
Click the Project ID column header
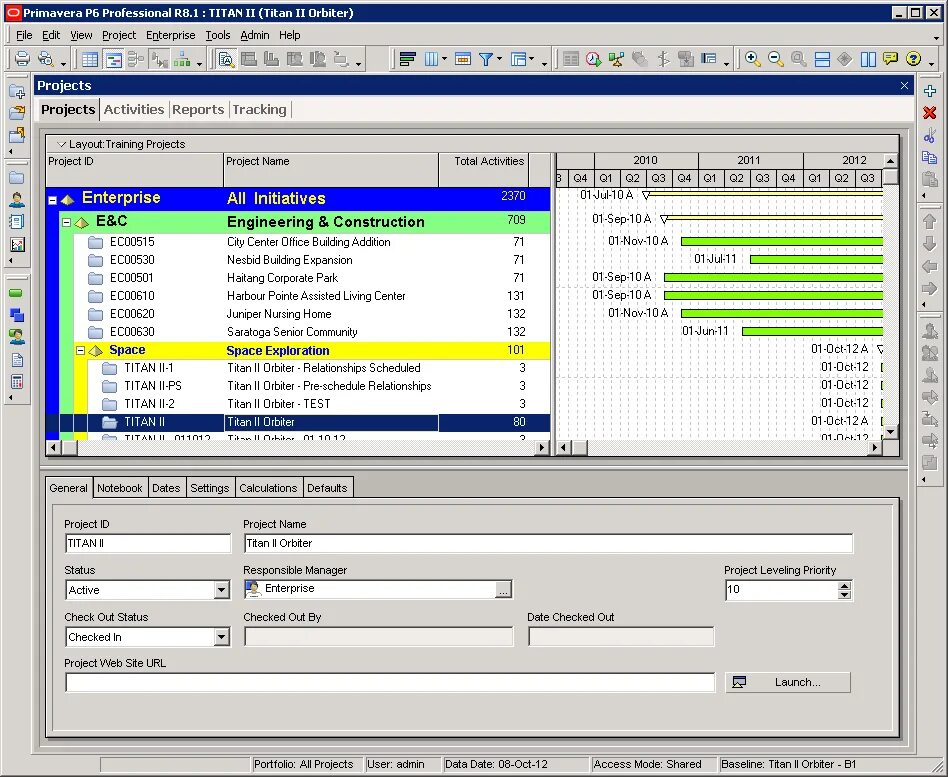[x=134, y=170]
